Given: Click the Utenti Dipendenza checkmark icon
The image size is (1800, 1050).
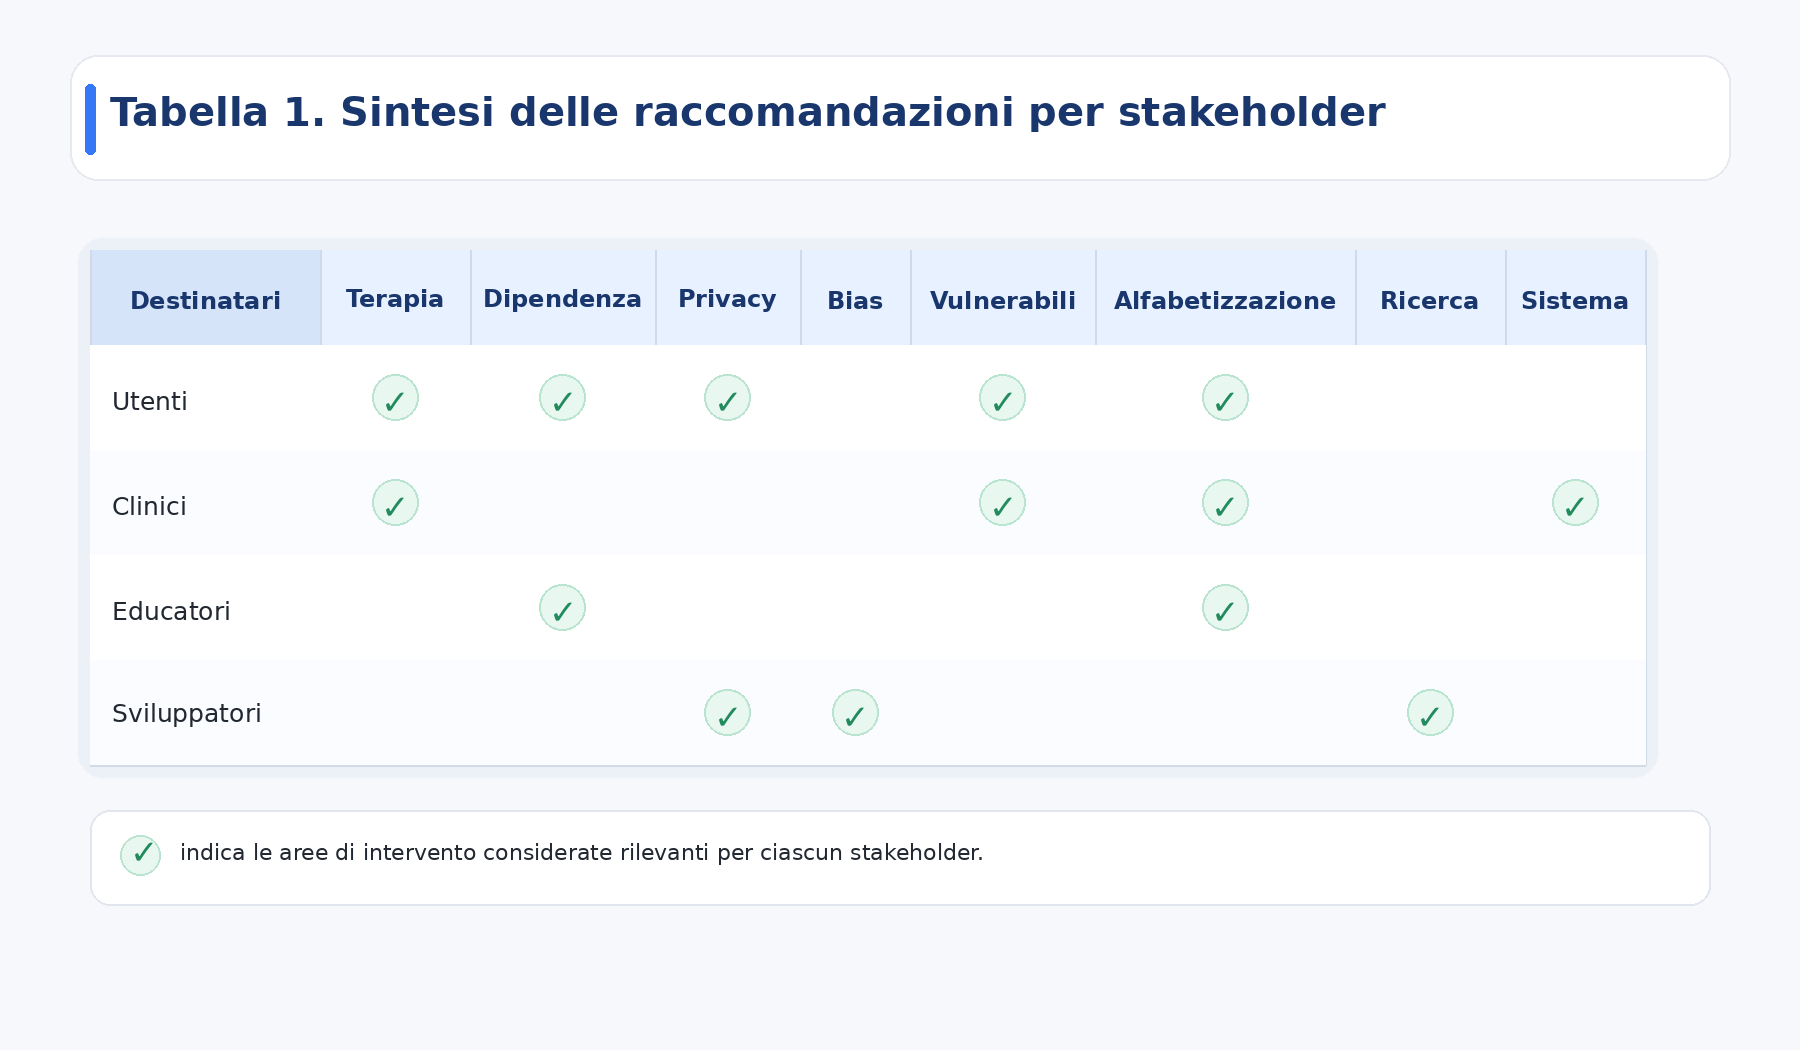Looking at the screenshot, I should coord(562,398).
